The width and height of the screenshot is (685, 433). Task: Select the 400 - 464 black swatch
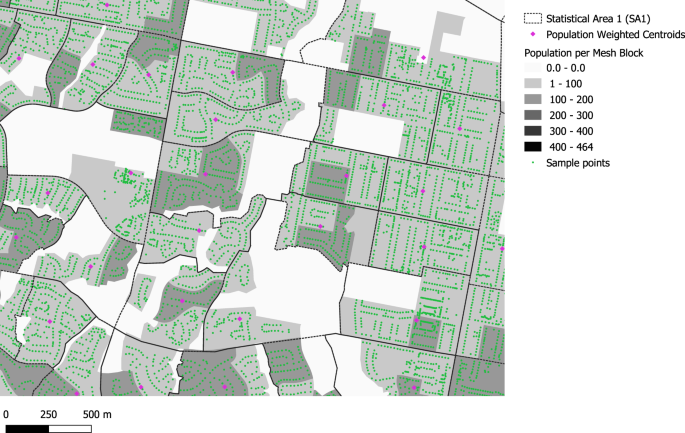coord(533,147)
